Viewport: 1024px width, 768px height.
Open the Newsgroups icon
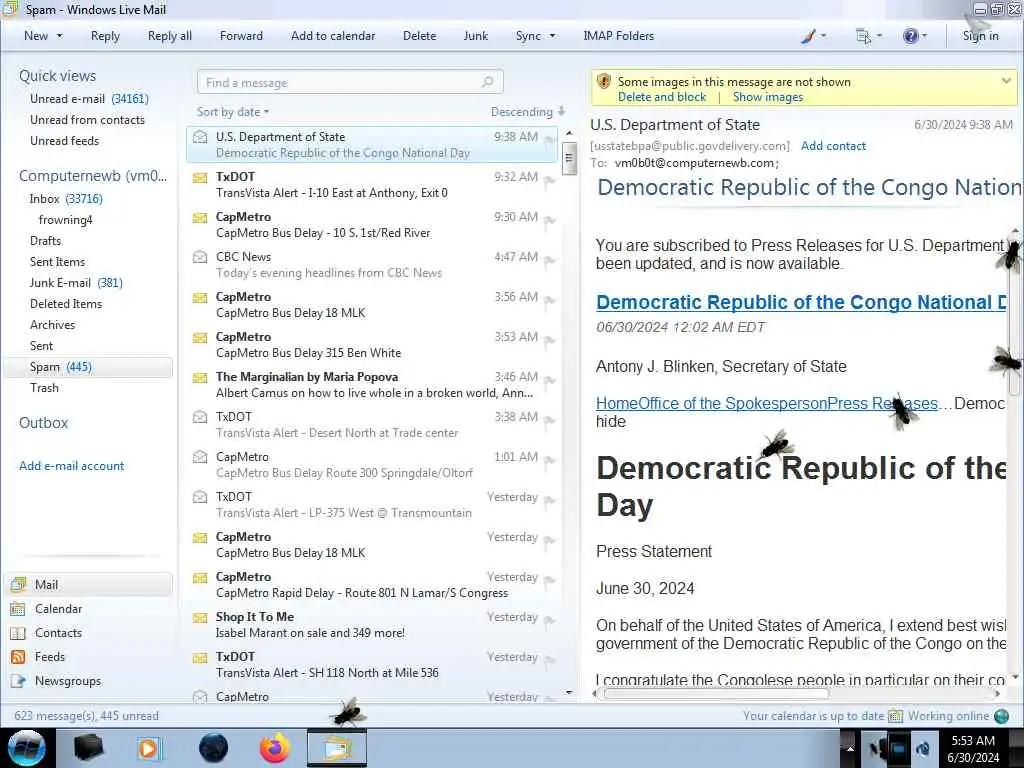[x=18, y=681]
